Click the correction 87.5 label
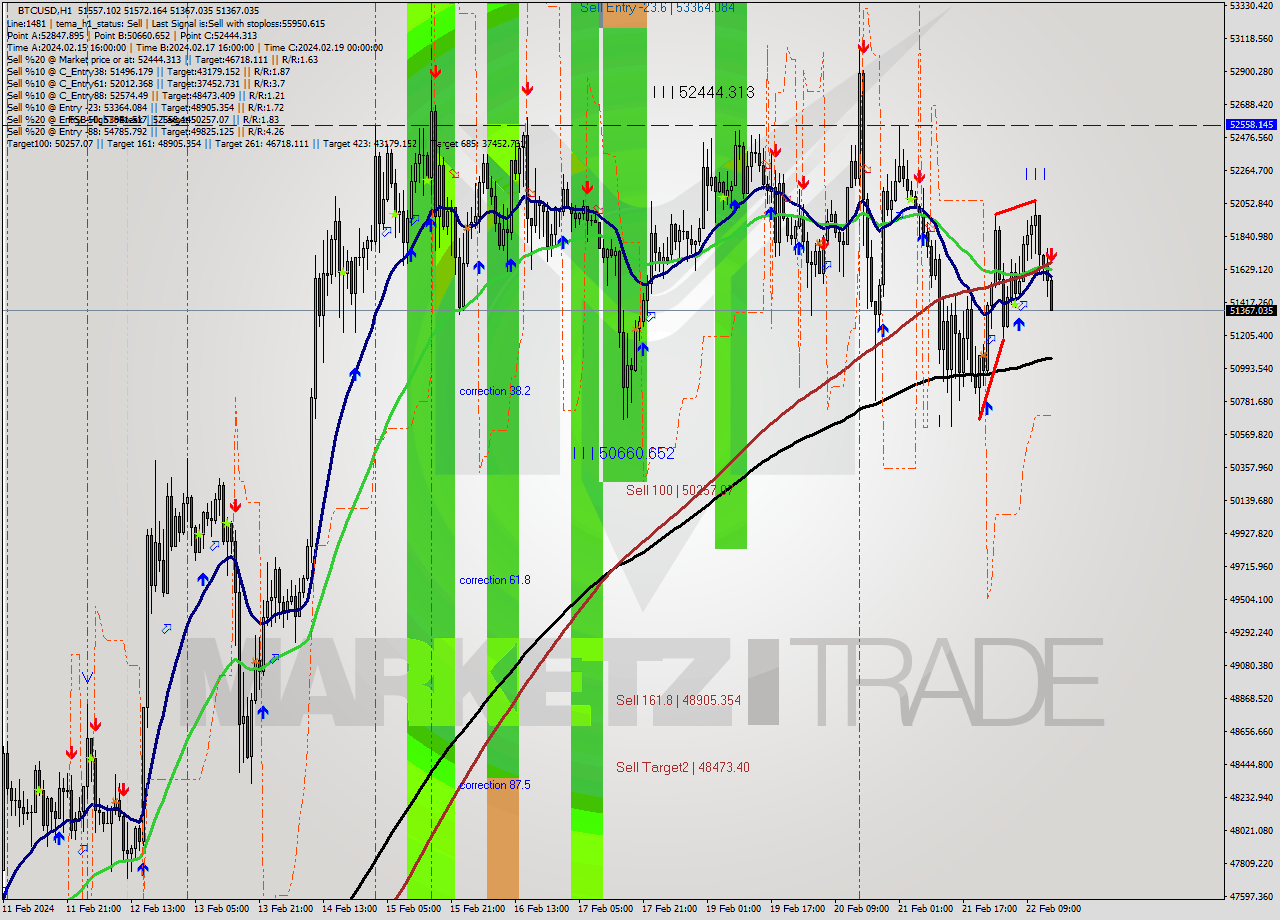The width and height of the screenshot is (1280, 920). (x=495, y=785)
